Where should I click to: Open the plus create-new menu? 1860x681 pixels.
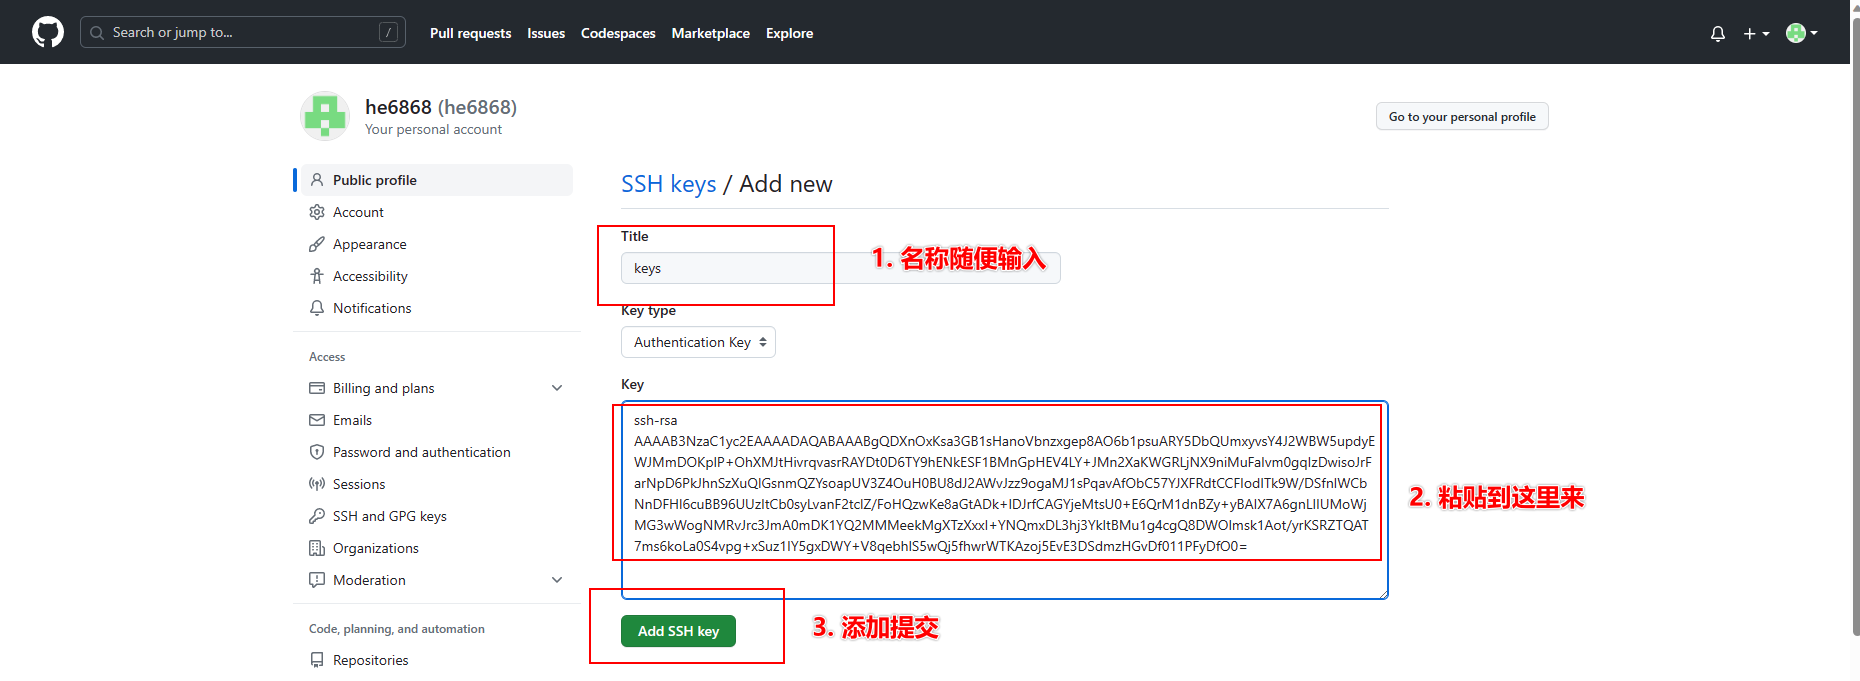(1756, 34)
